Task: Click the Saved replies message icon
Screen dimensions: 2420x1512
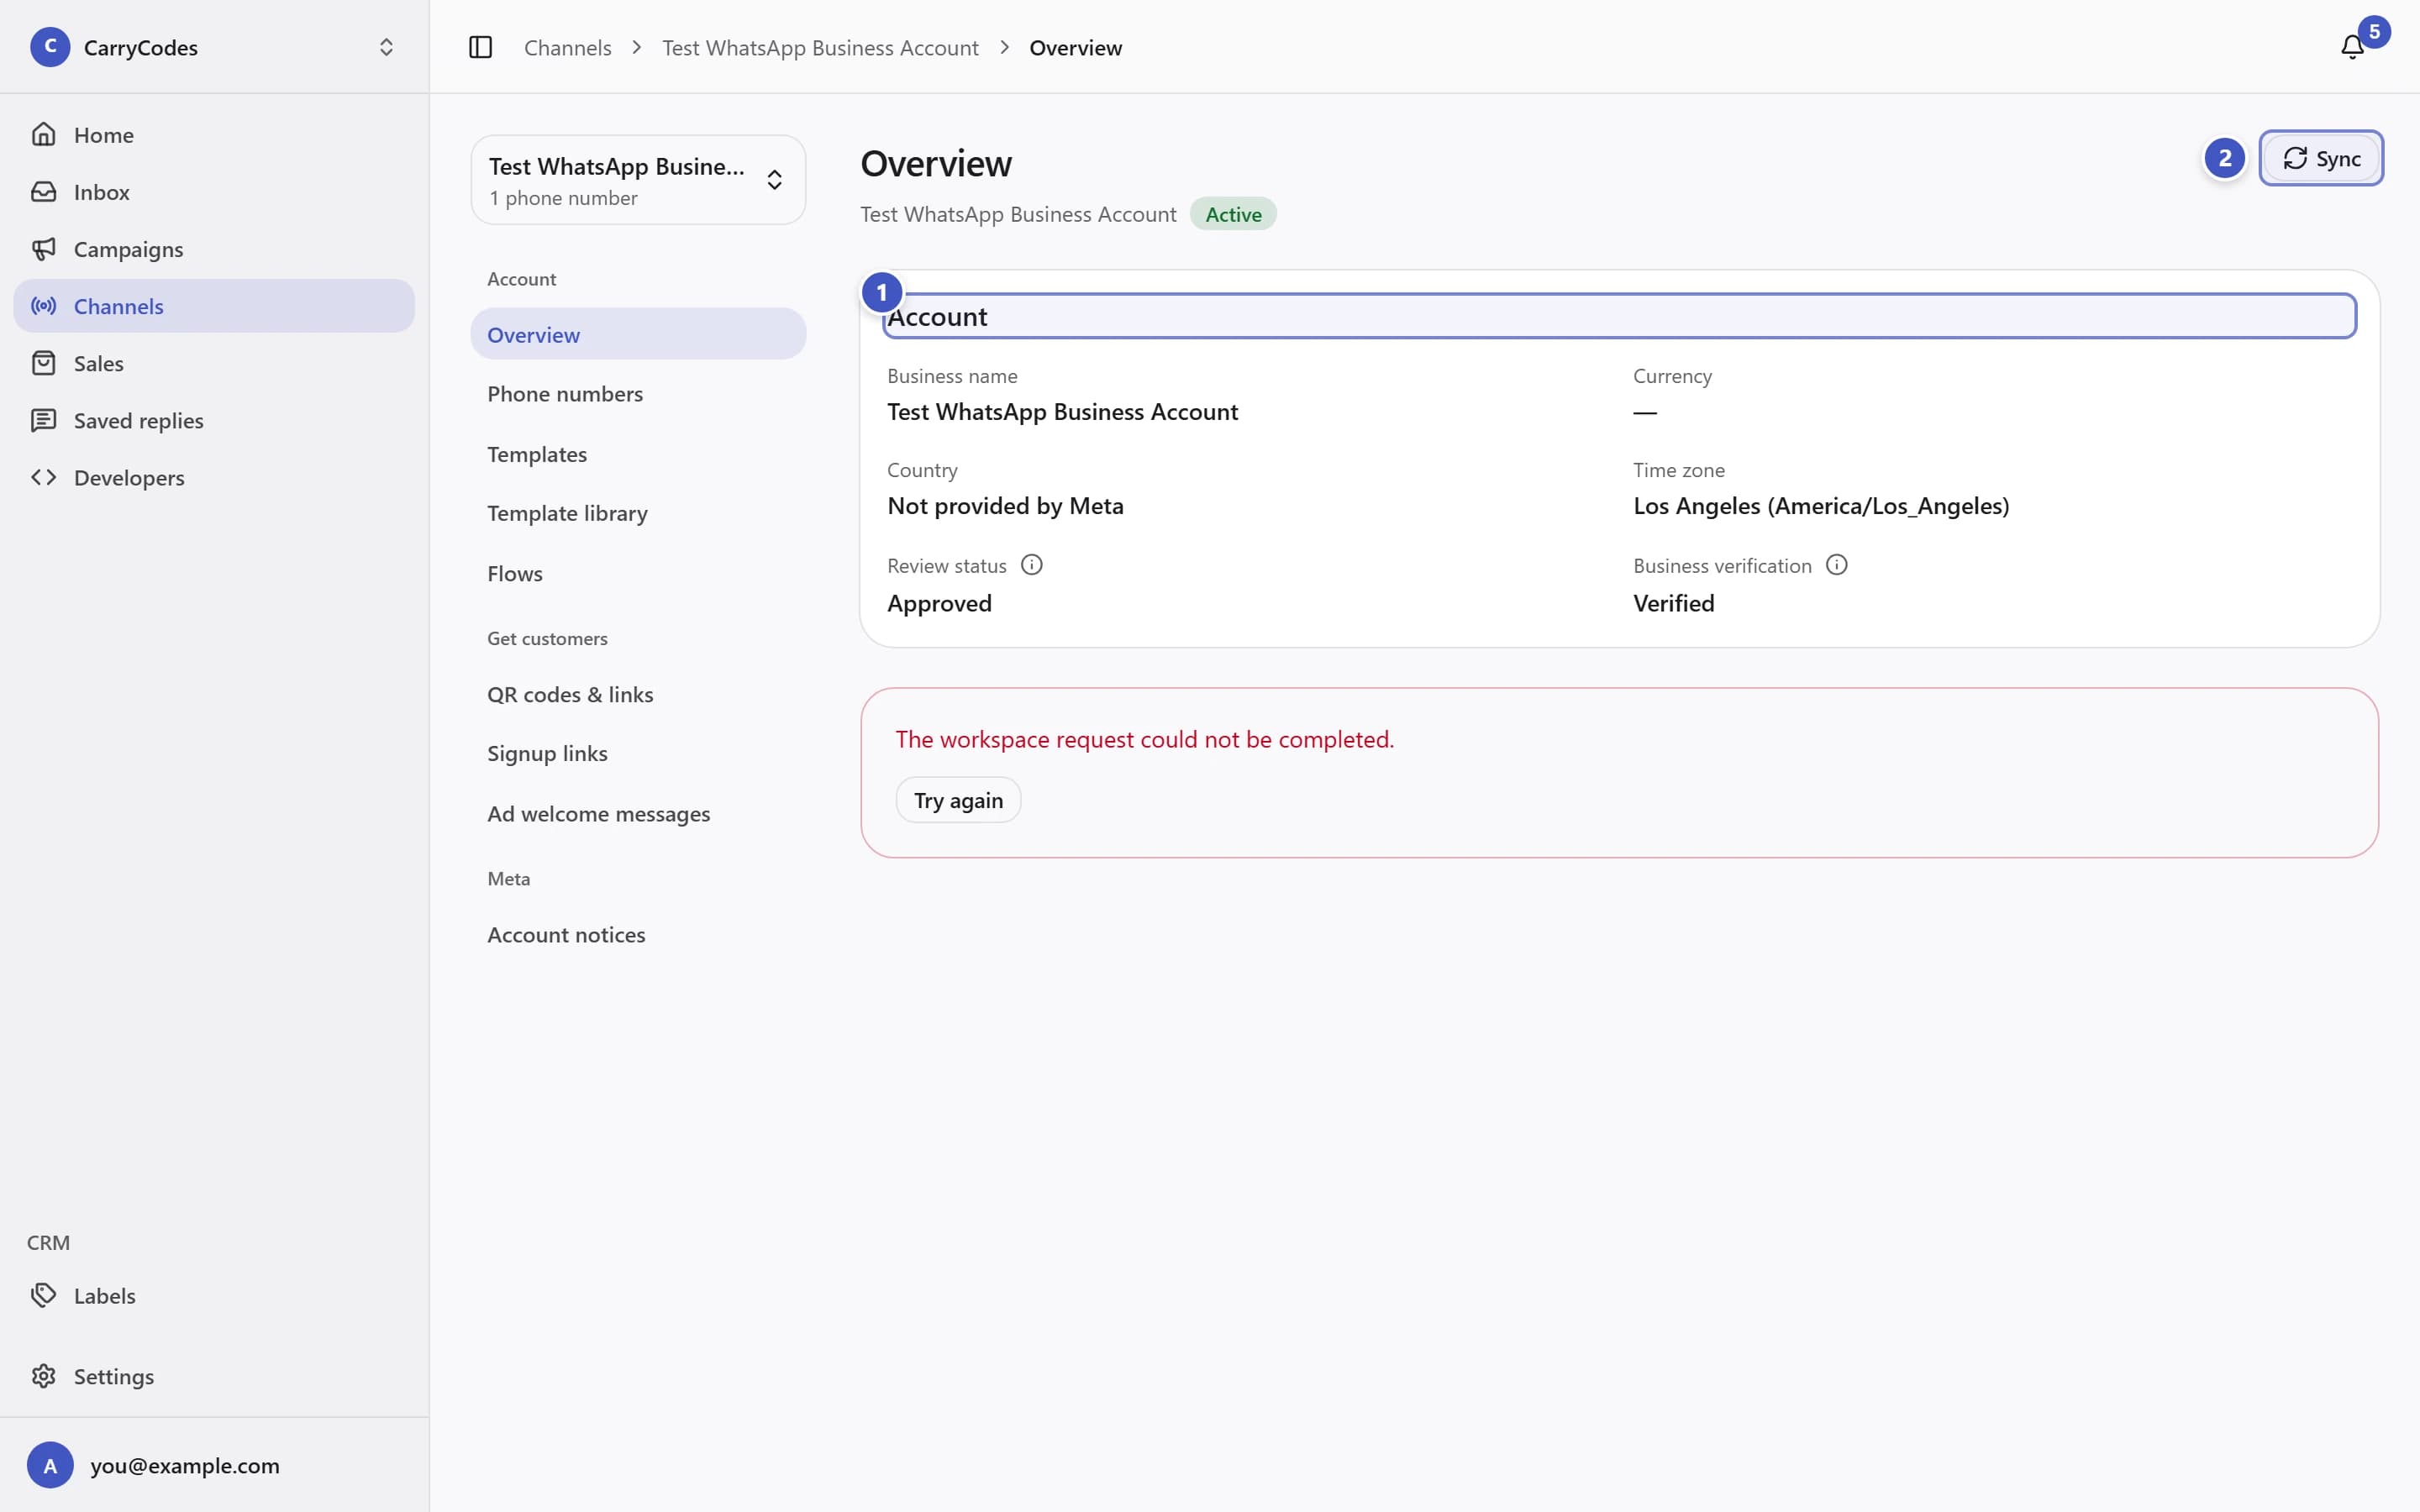Action: click(x=43, y=420)
